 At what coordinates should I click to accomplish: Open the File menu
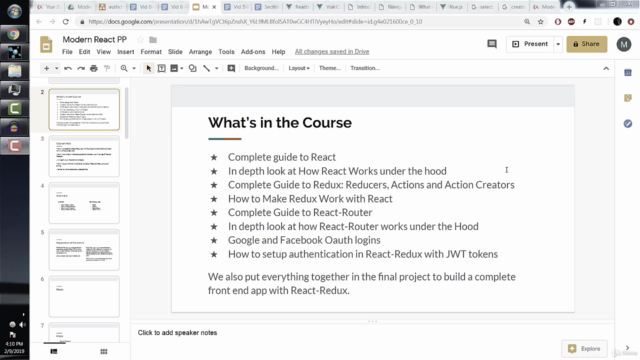(67, 52)
